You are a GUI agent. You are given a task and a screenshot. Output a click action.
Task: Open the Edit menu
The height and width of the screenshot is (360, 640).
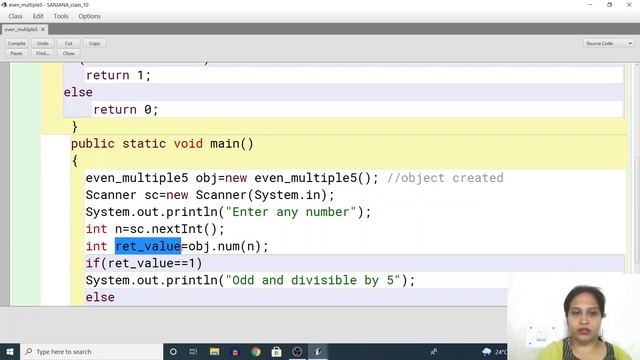(x=38, y=16)
